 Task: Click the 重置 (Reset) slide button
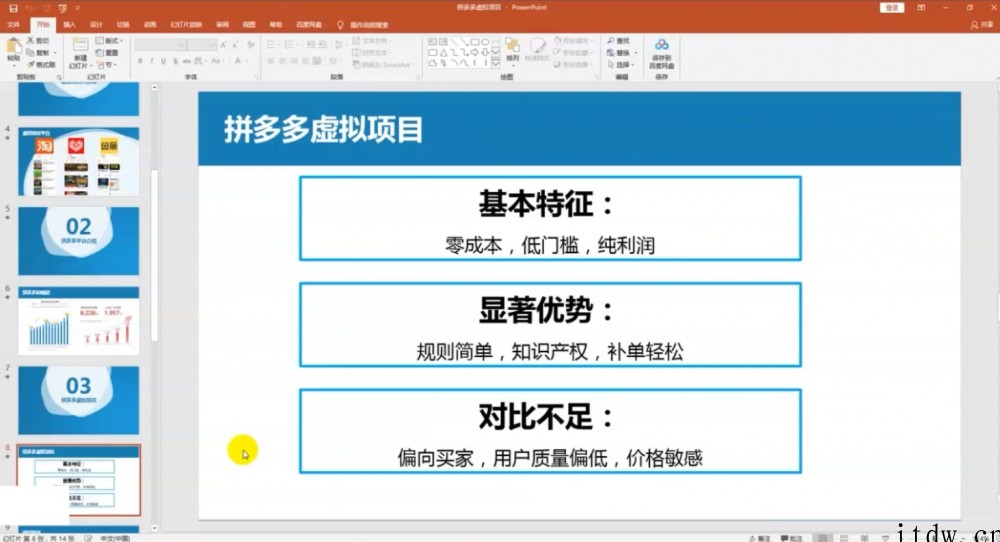tap(107, 53)
